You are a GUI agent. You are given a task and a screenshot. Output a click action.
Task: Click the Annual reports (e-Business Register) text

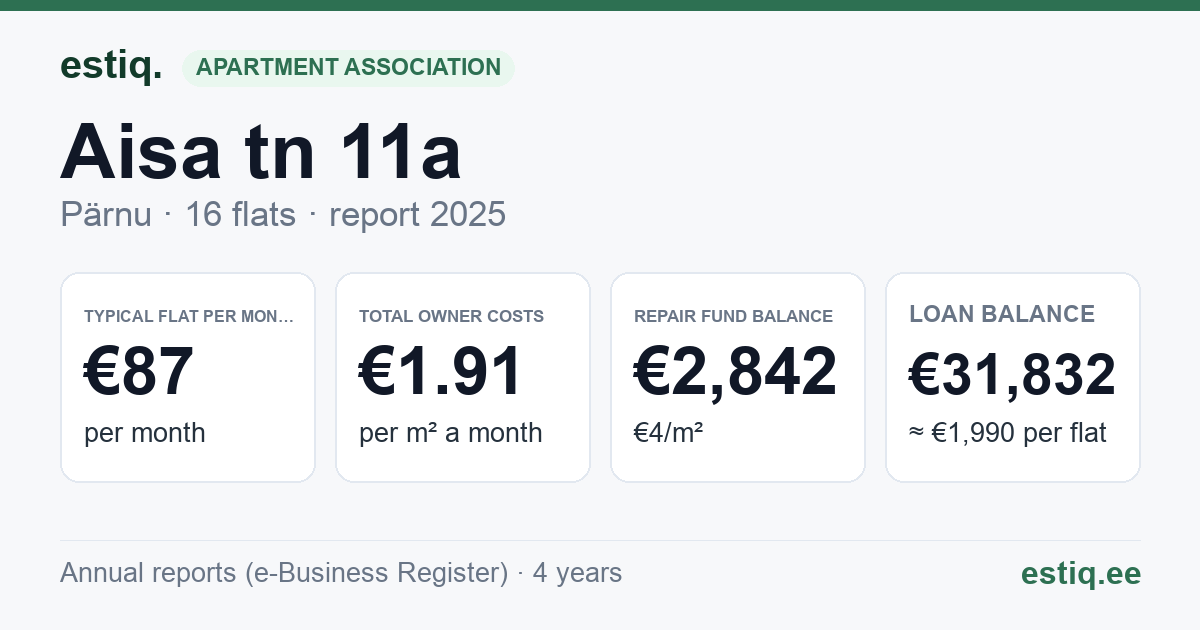pos(285,573)
